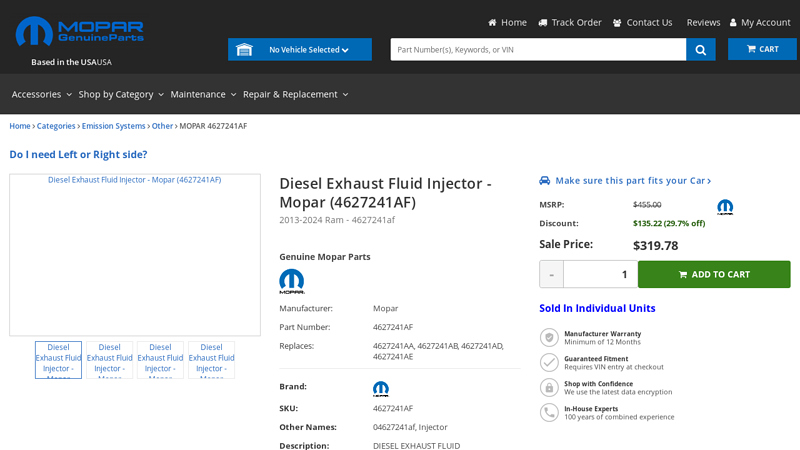This screenshot has width=800, height=450.
Task: Expand the Shop by Category menu
Action: click(x=121, y=94)
